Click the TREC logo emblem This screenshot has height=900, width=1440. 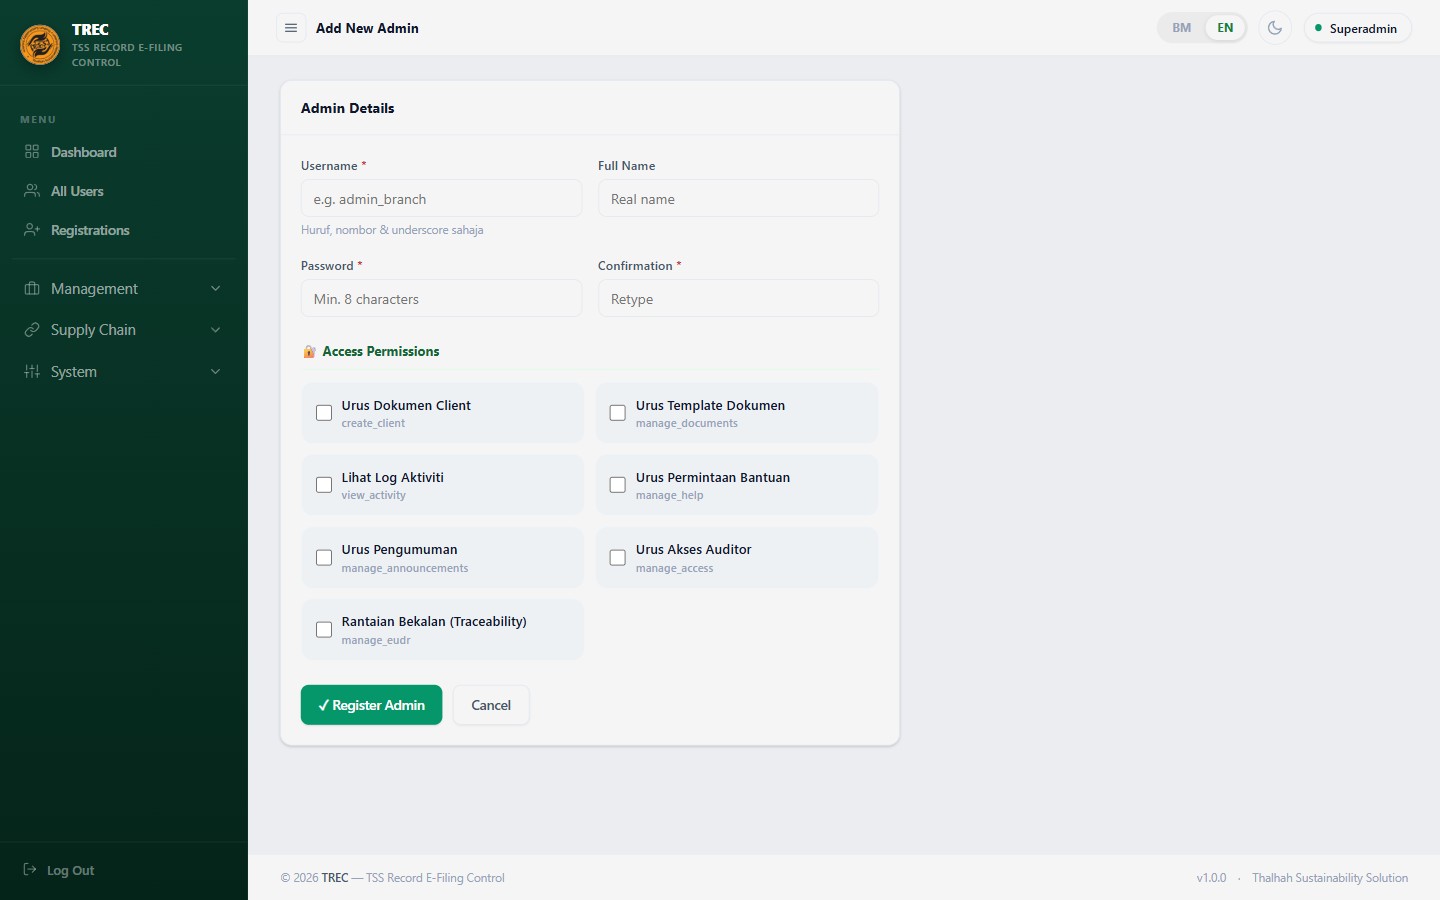pos(40,45)
